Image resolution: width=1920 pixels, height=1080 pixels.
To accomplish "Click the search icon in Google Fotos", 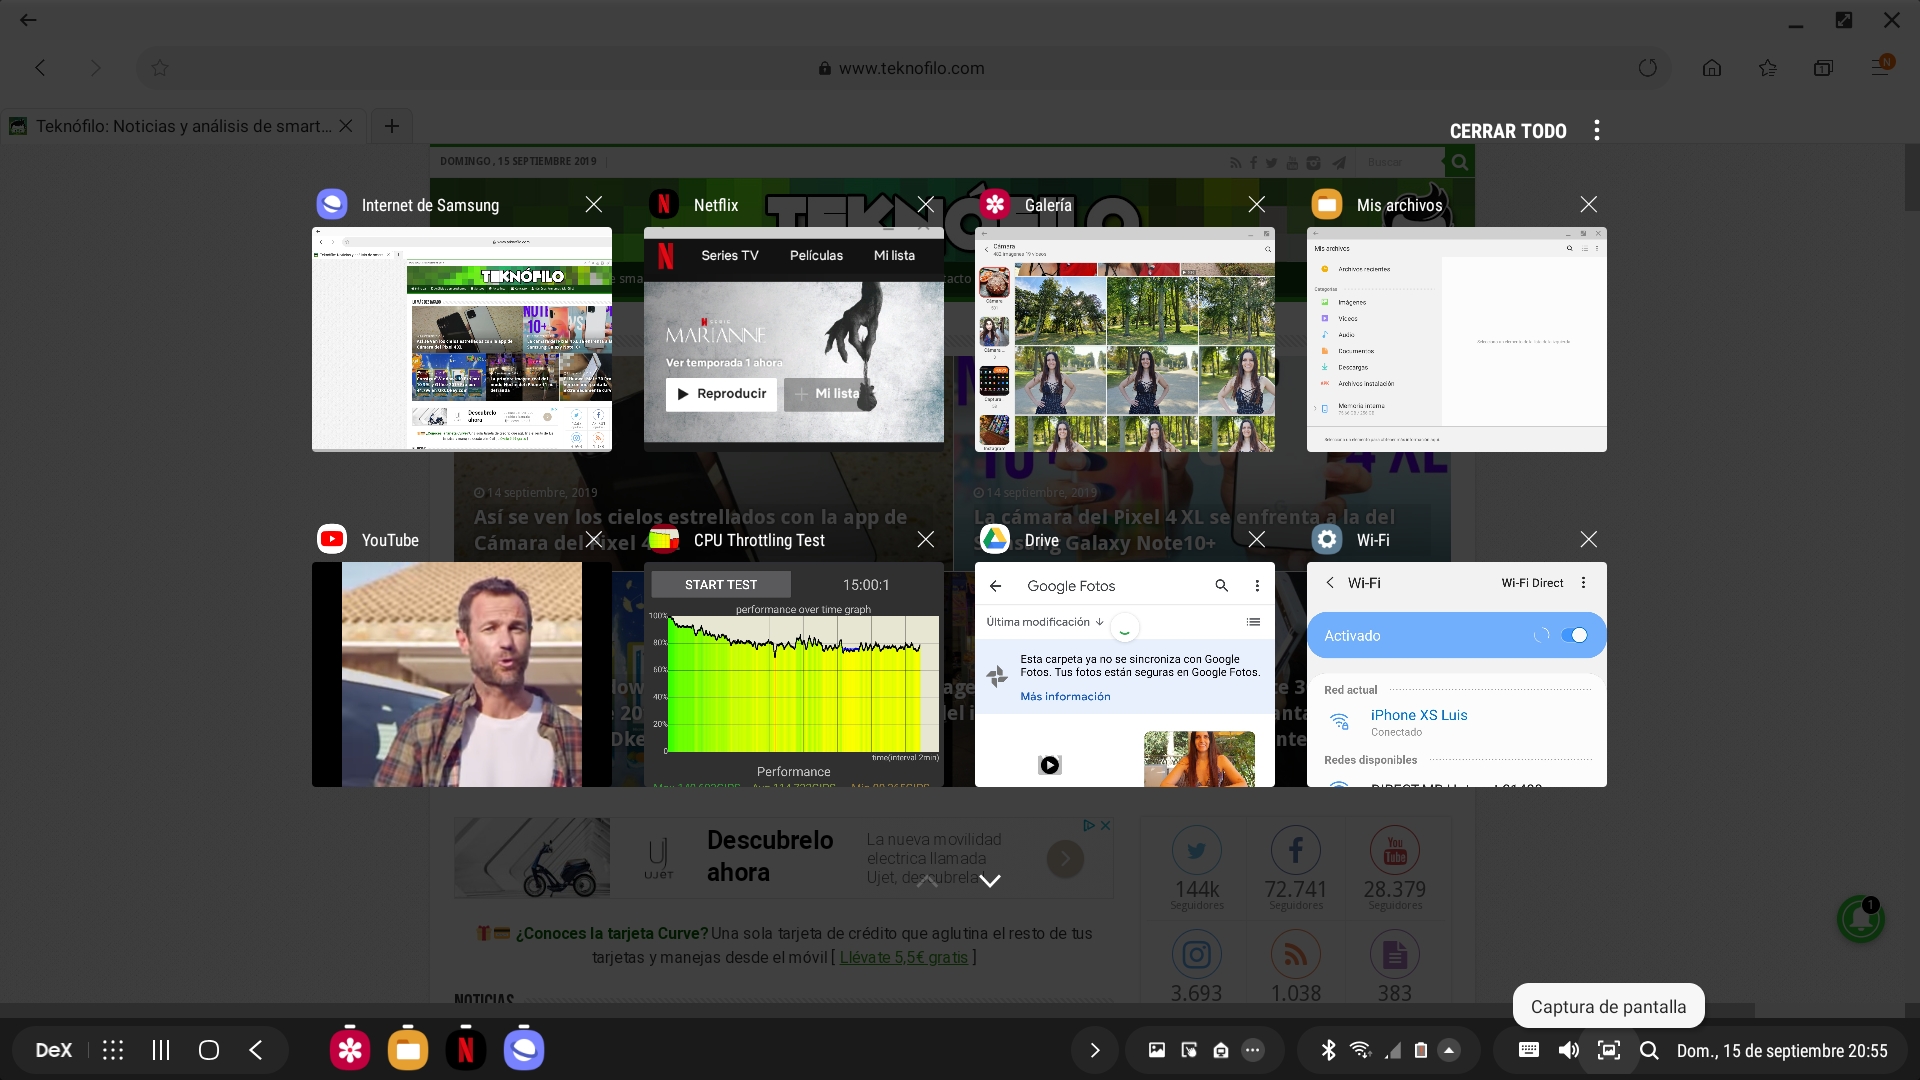I will (x=1221, y=586).
